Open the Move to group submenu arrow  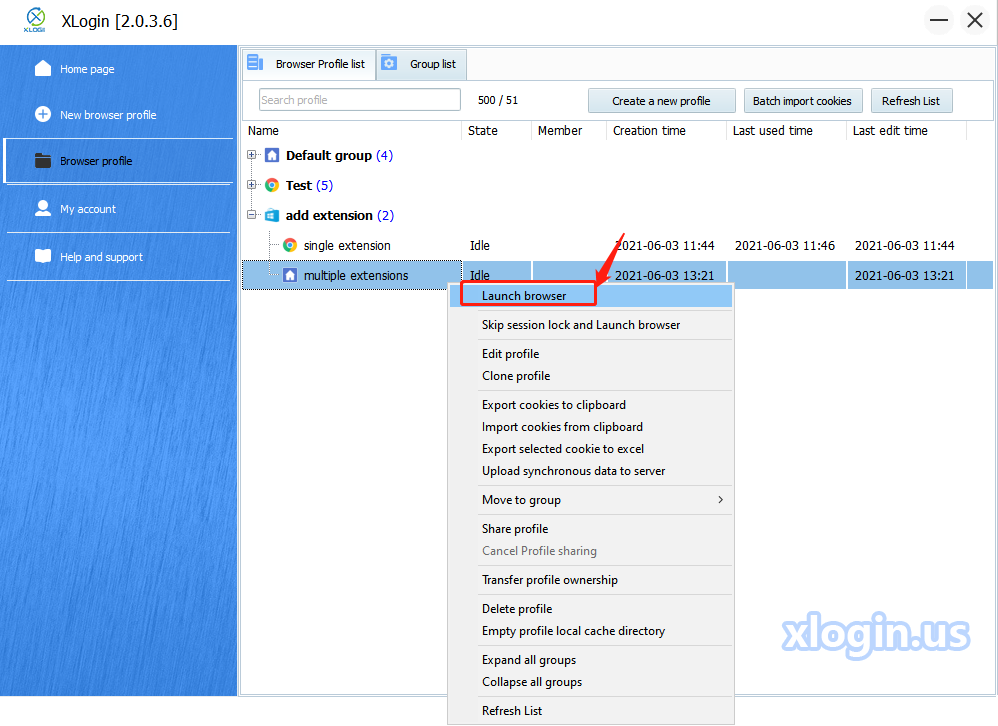click(x=720, y=499)
